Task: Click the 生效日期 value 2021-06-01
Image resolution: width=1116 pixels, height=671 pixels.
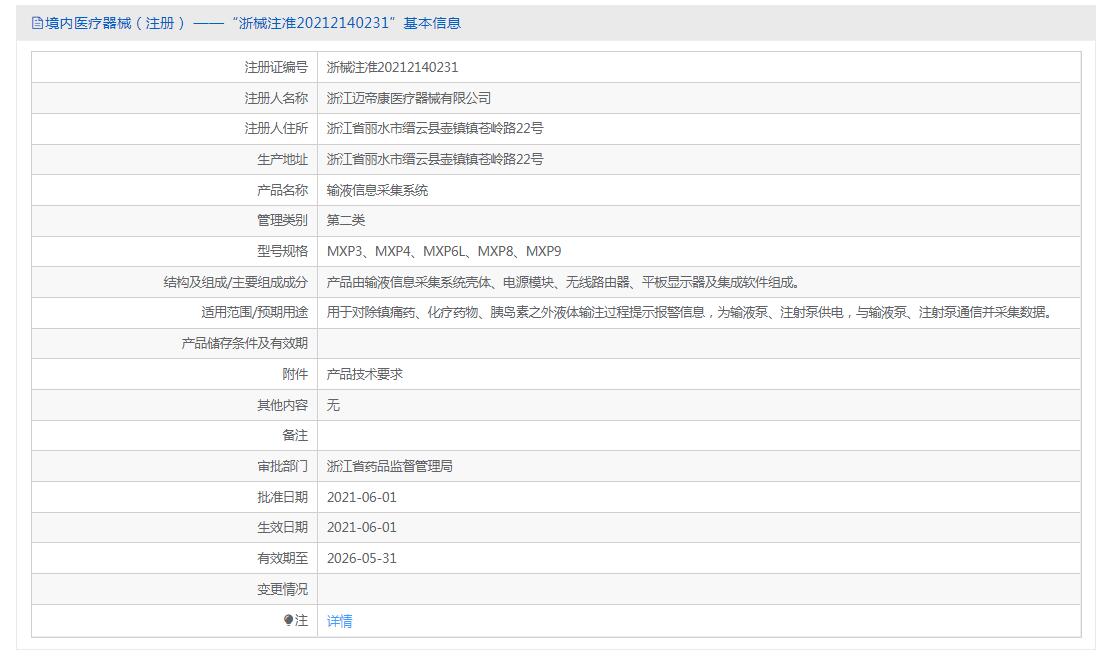Action: tap(362, 527)
